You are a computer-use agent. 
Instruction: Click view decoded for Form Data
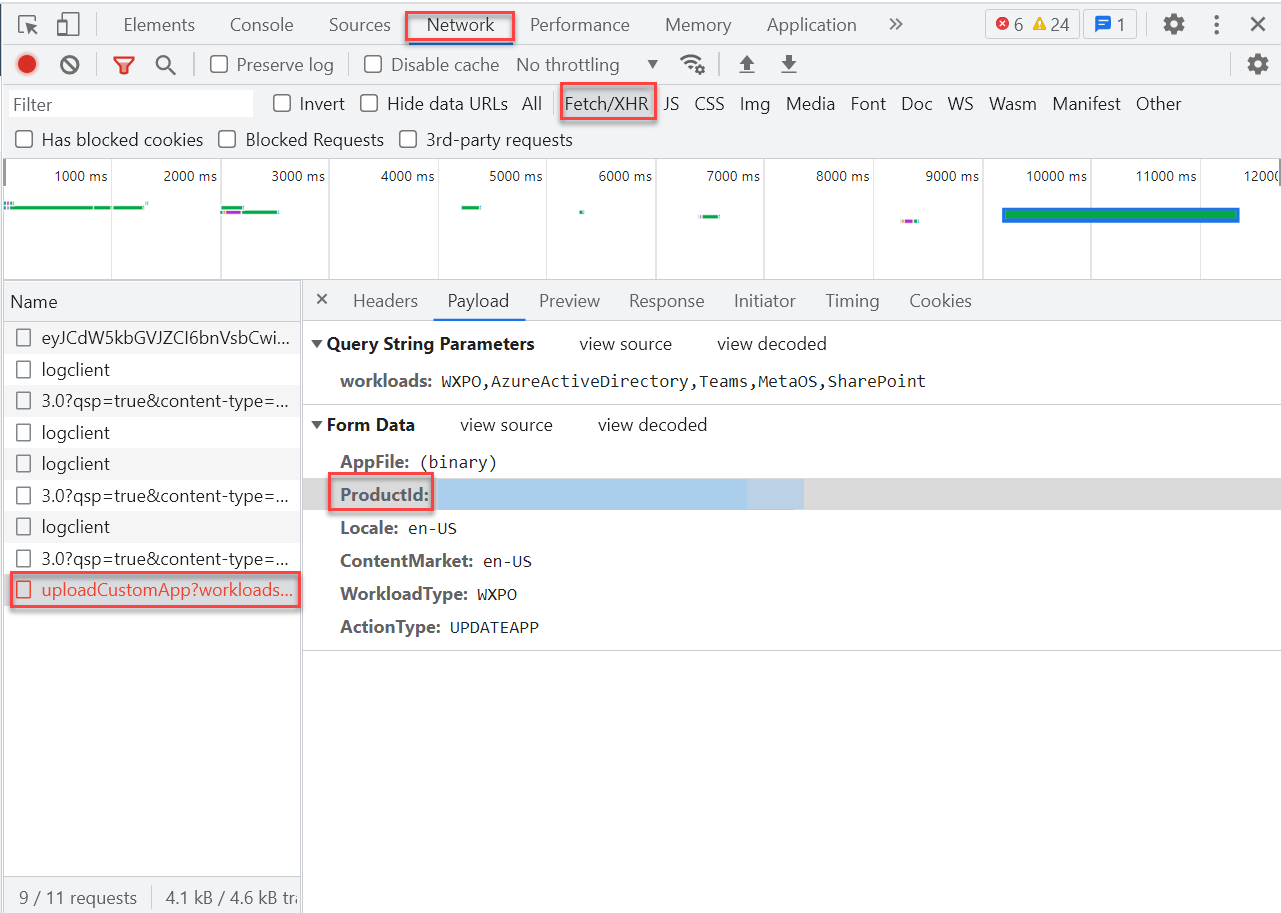pos(652,425)
